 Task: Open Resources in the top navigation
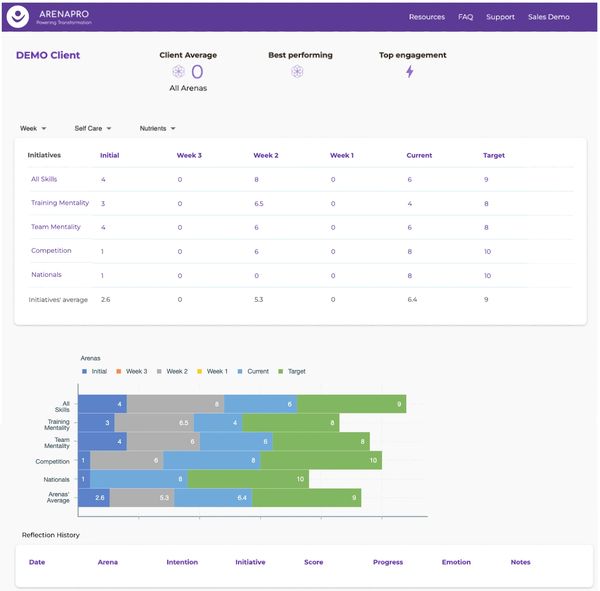point(427,17)
